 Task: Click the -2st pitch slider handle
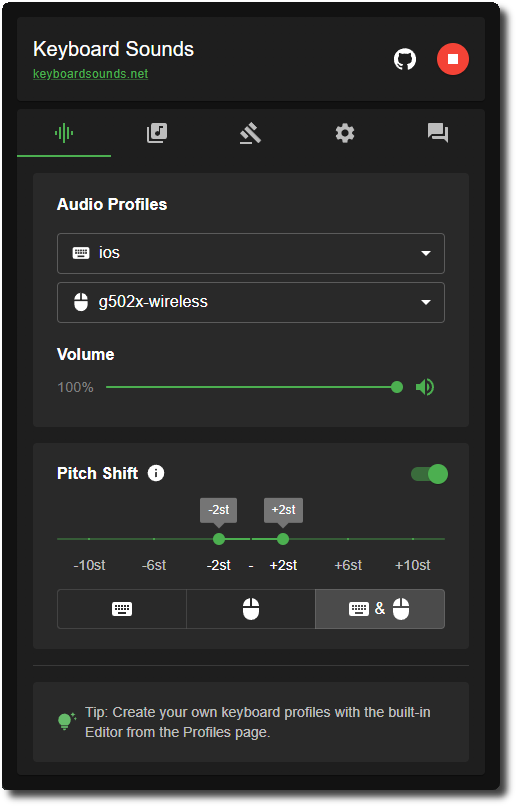tap(219, 539)
